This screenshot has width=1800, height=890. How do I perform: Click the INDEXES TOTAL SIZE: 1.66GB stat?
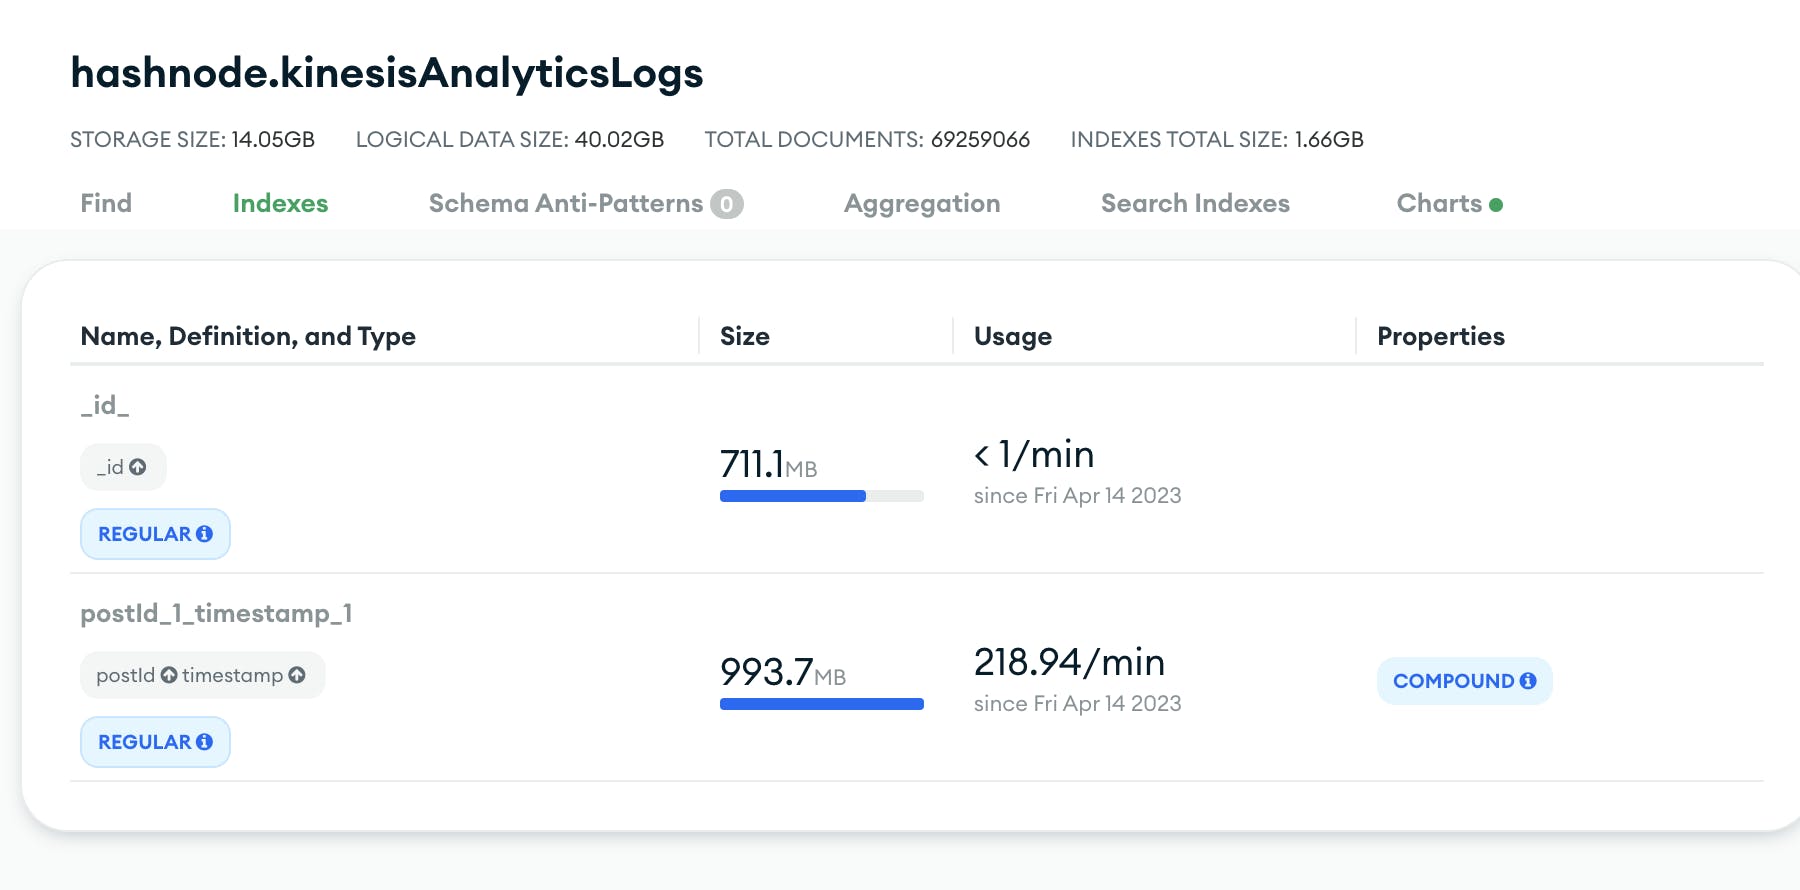pyautogui.click(x=1217, y=139)
